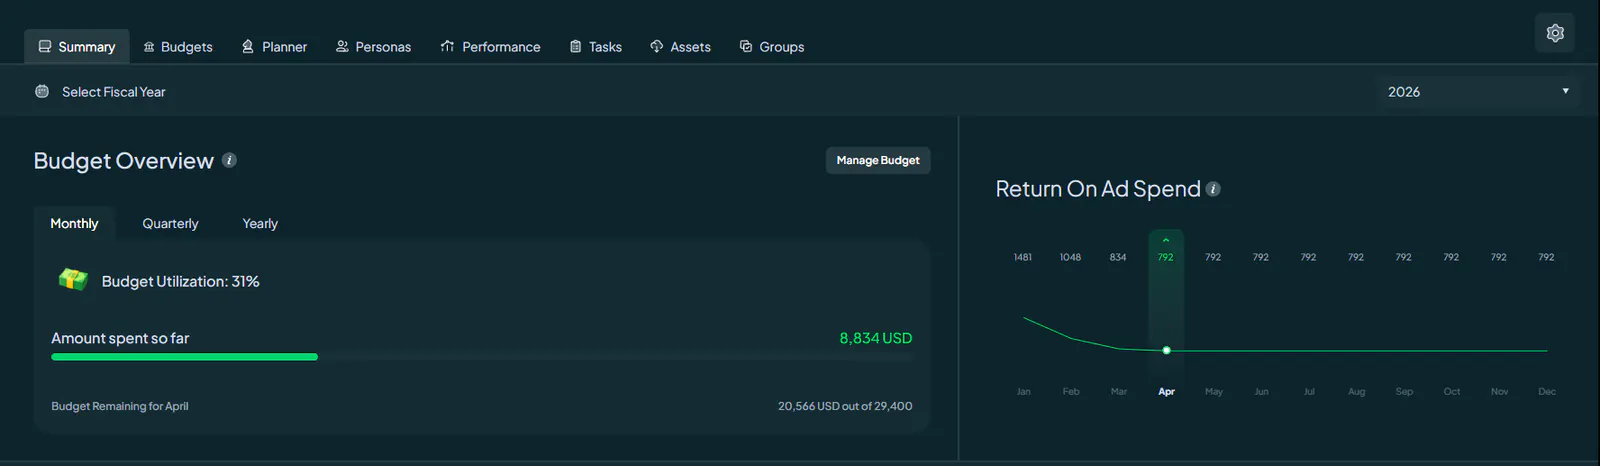Viewport: 1600px width, 466px height.
Task: Select the Monthly budget view
Action: [74, 223]
